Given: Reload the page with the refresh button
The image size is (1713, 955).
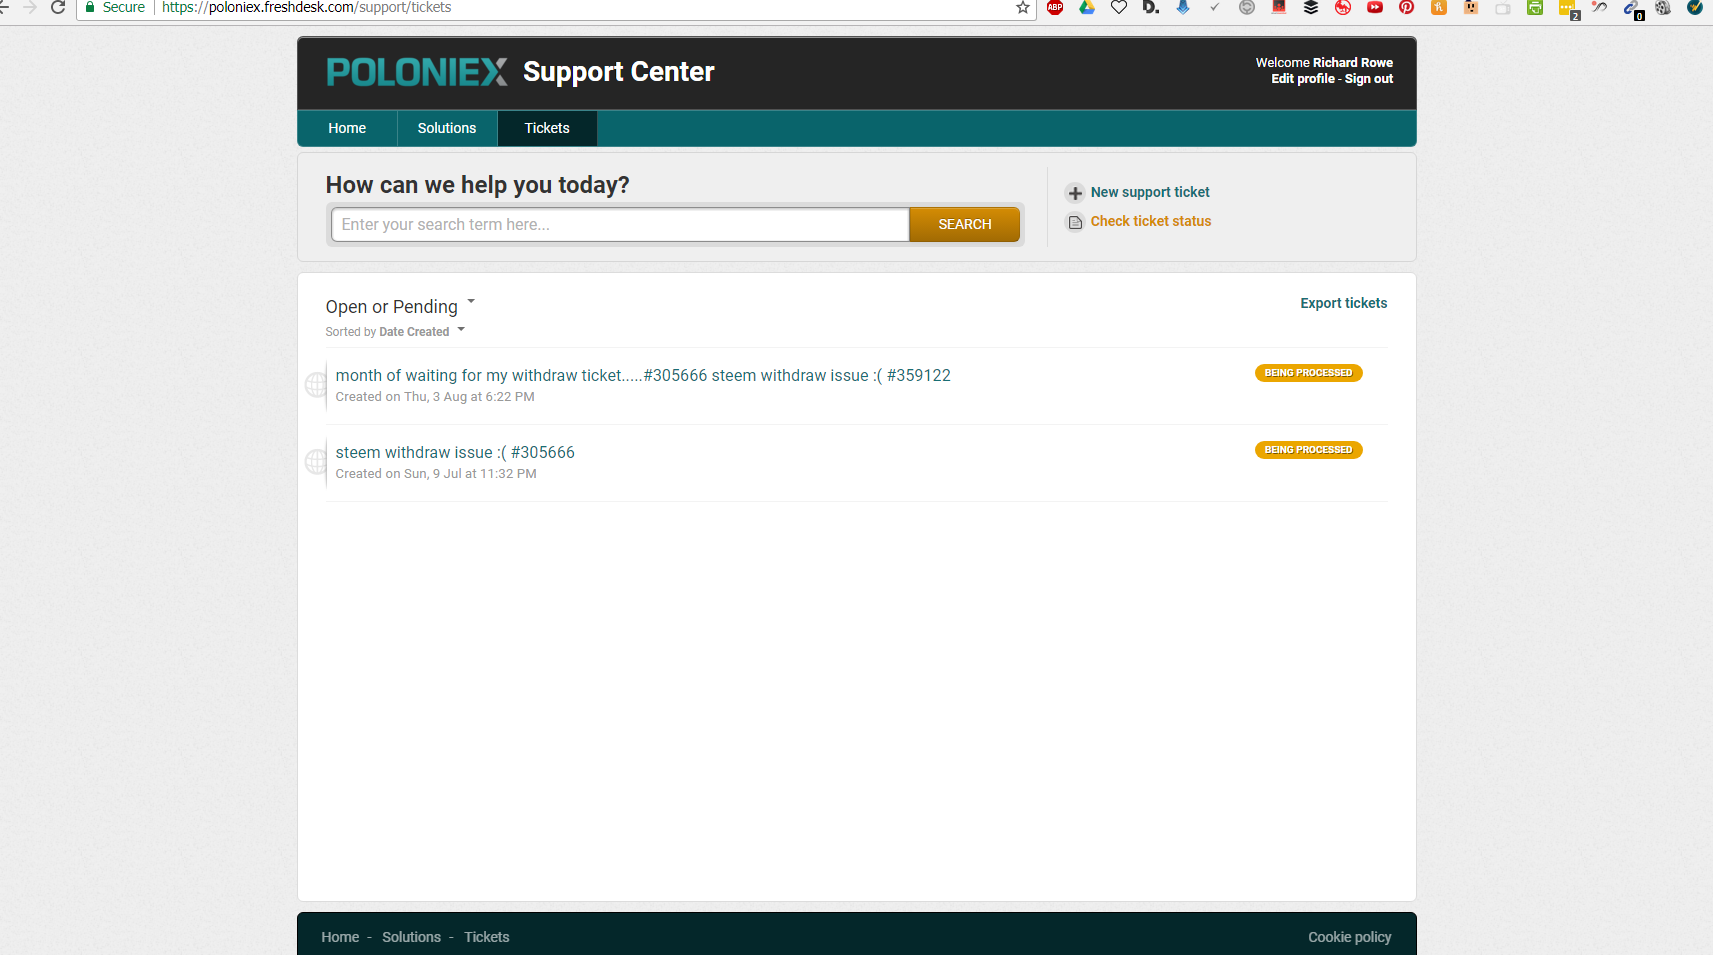Looking at the screenshot, I should (x=58, y=7).
